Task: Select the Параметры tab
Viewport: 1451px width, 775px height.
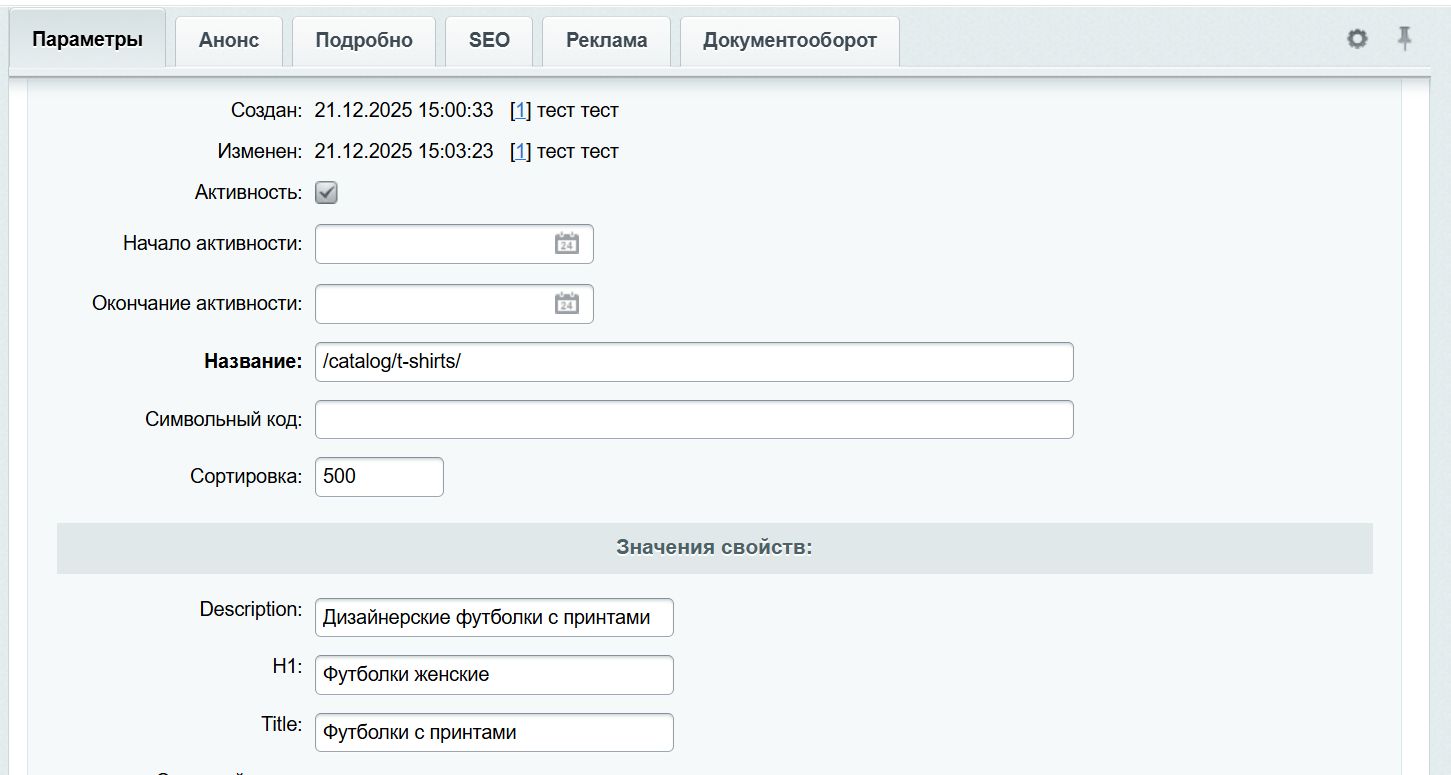Action: click(86, 37)
